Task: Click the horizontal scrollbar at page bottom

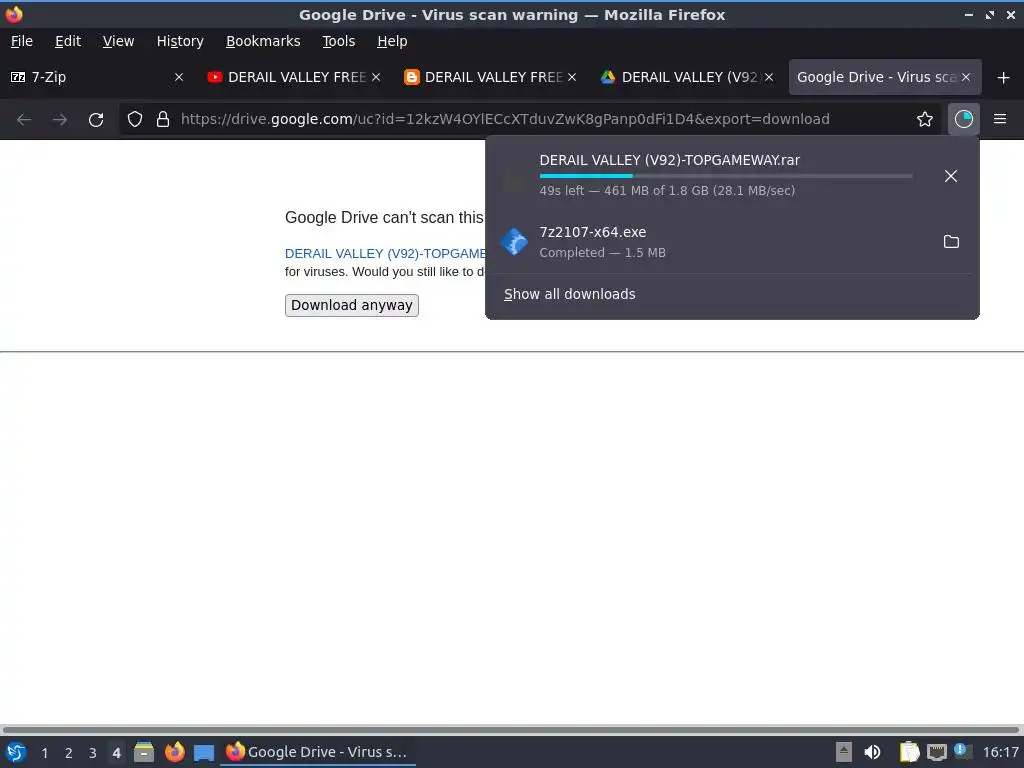Action: tap(511, 729)
